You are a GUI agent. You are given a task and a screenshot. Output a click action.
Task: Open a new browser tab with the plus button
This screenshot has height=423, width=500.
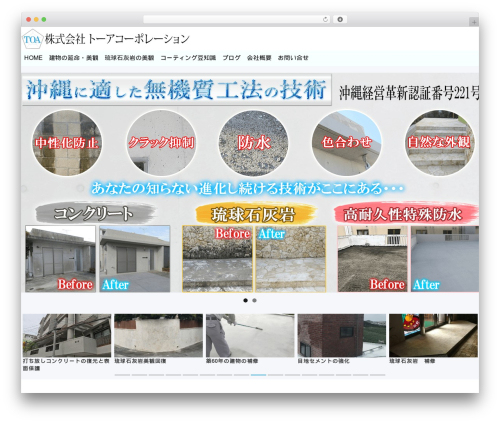pos(474,22)
